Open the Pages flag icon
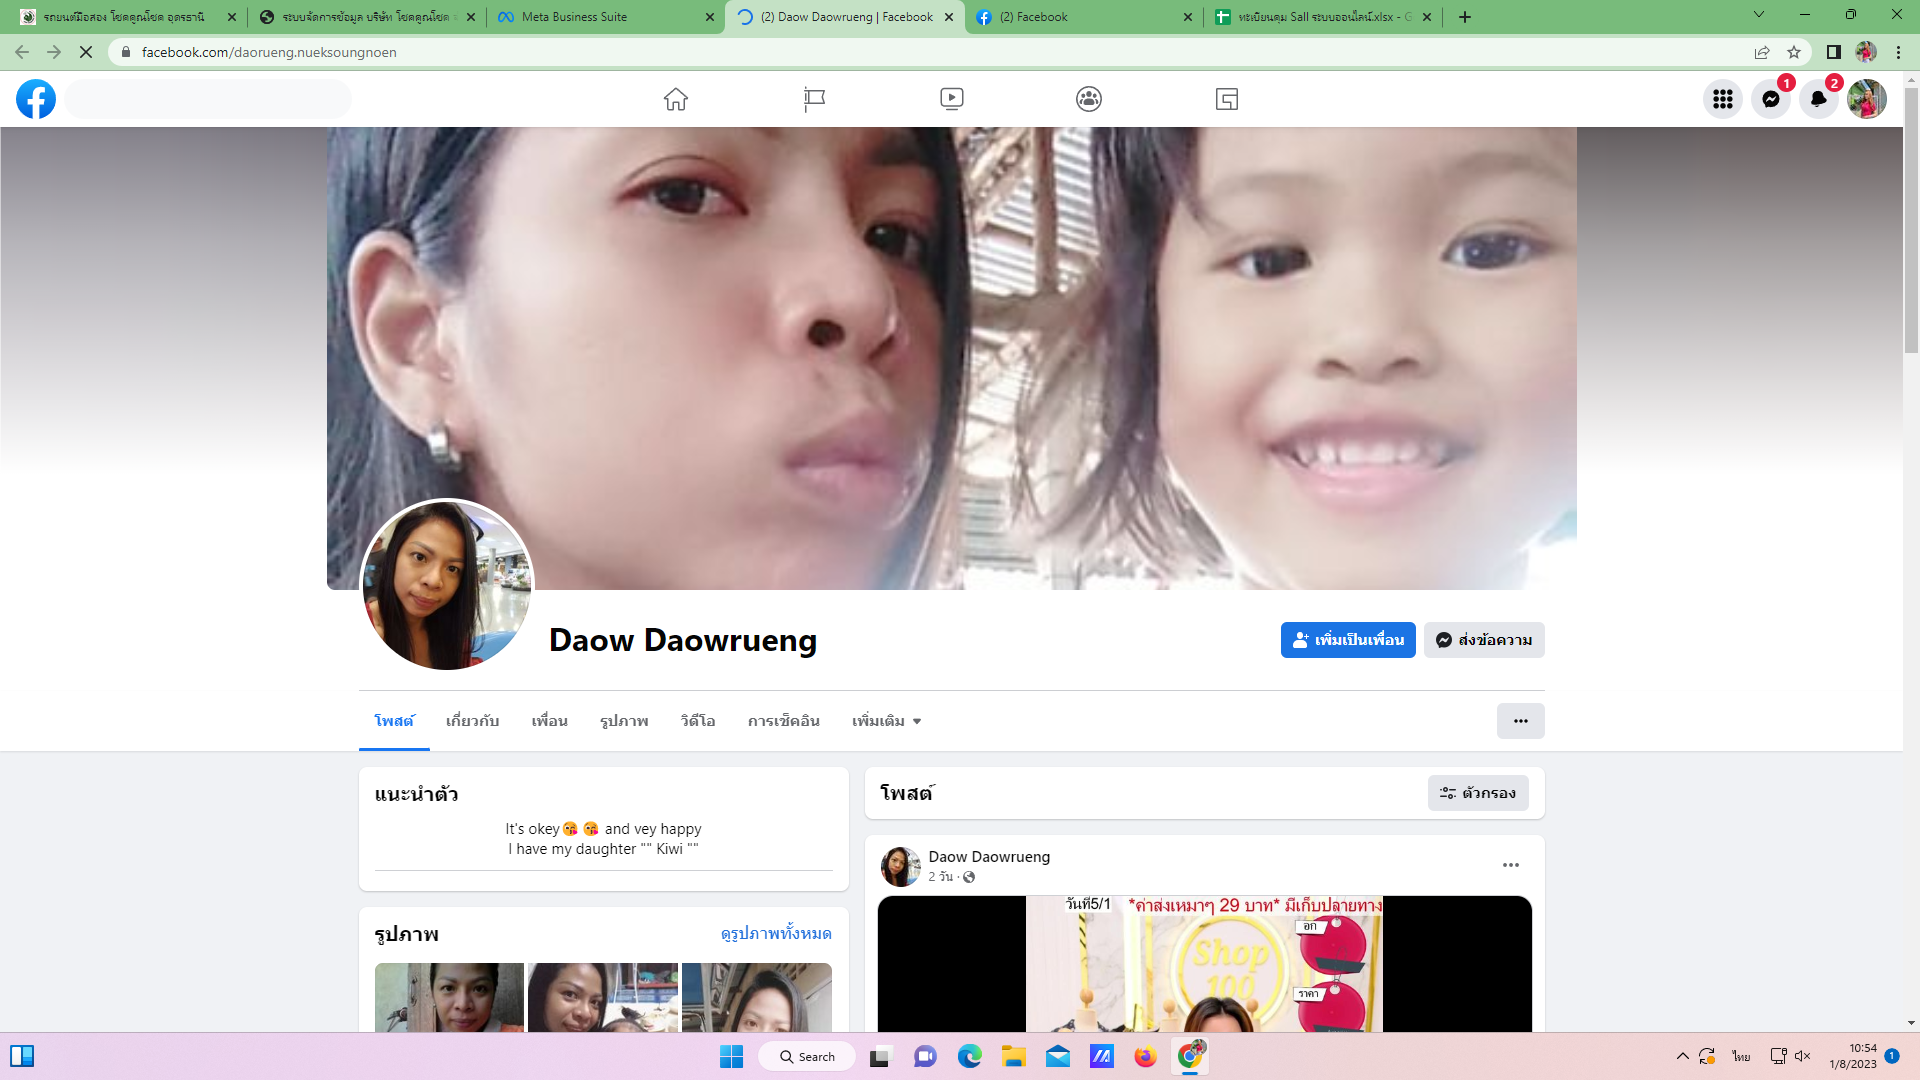 (814, 99)
